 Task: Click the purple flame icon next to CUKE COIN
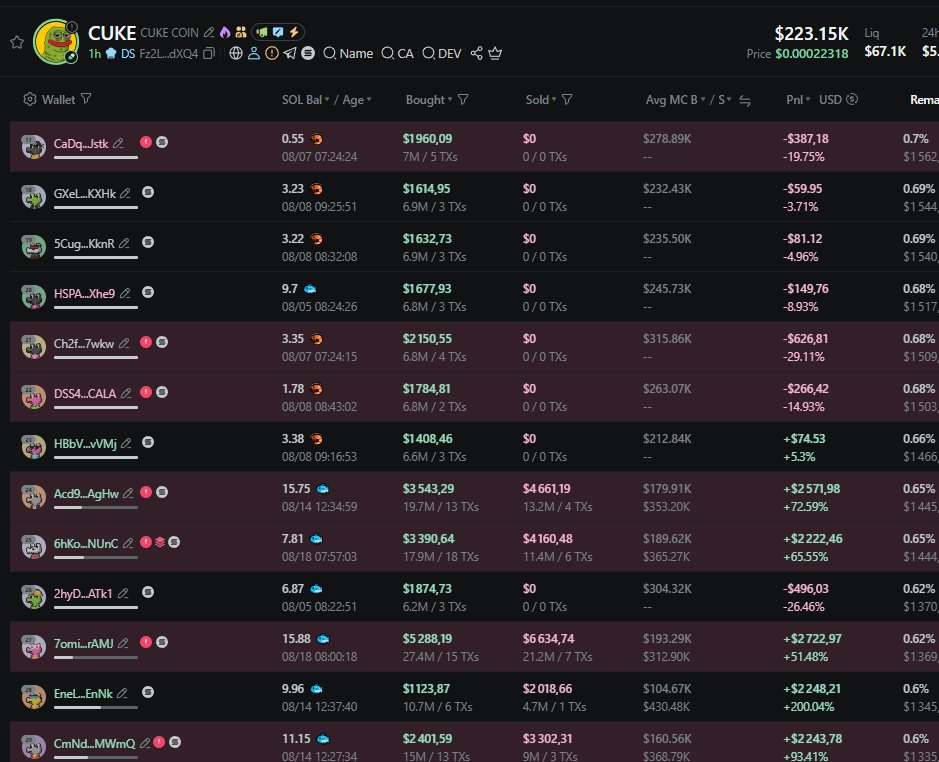225,32
